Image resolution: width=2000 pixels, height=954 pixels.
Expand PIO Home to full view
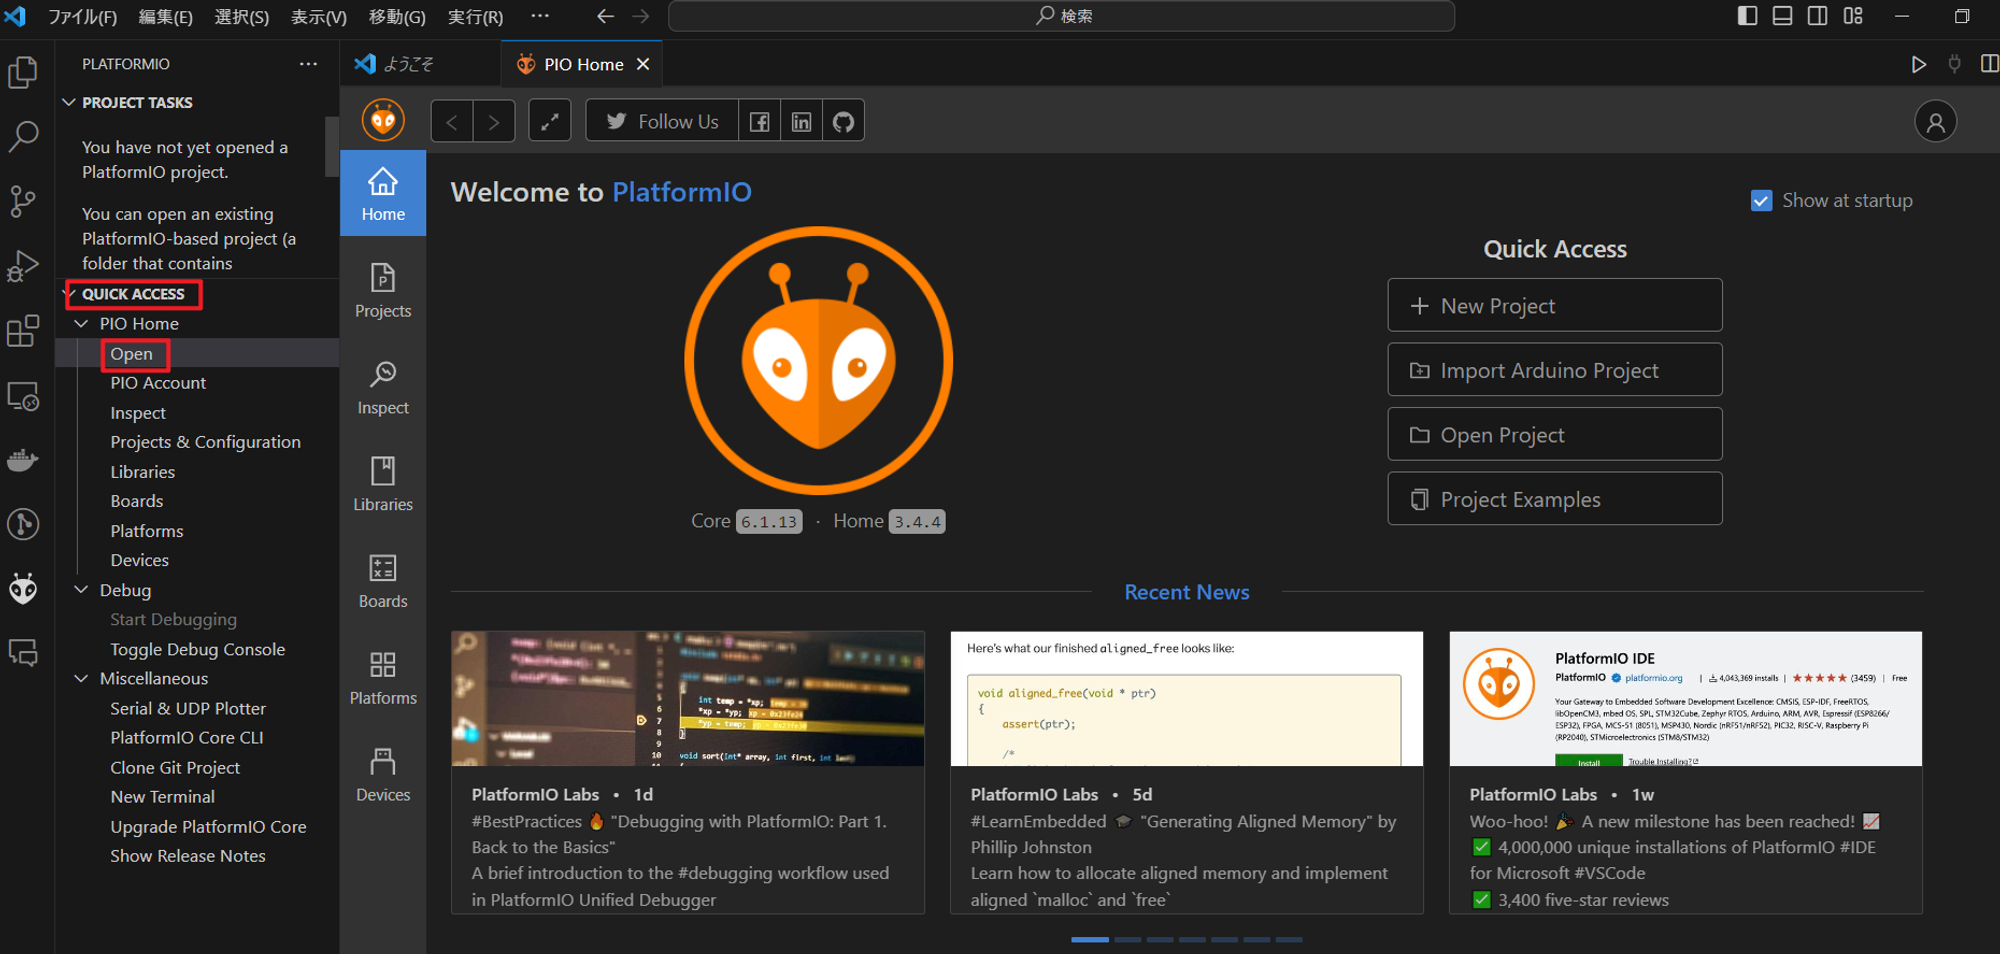click(x=550, y=122)
